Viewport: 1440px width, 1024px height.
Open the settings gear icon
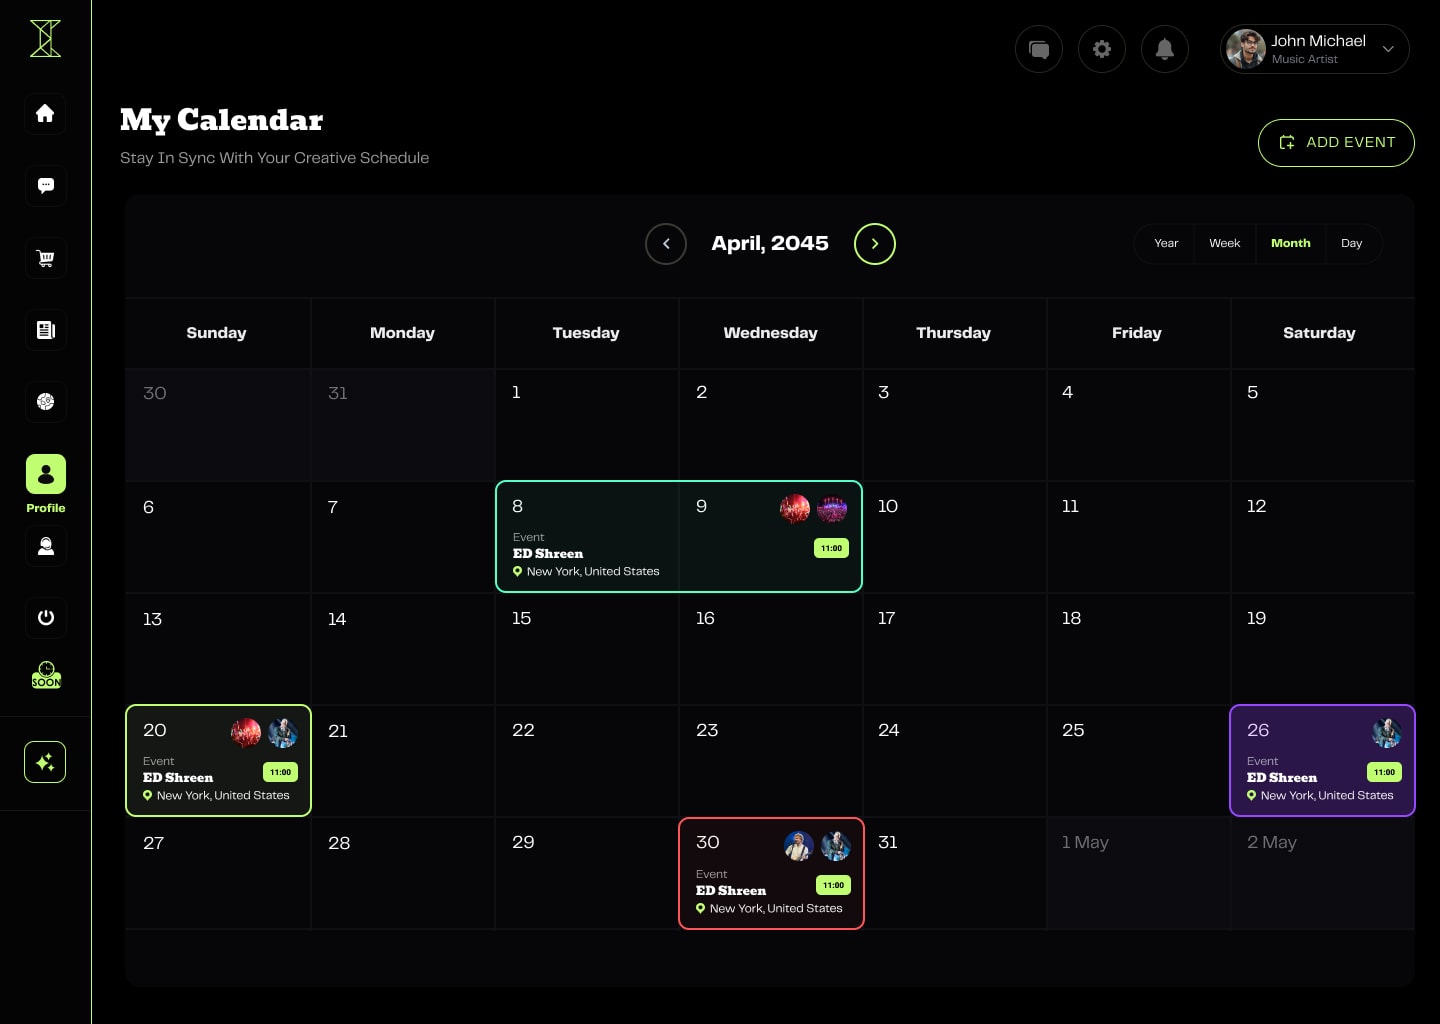pos(1101,49)
